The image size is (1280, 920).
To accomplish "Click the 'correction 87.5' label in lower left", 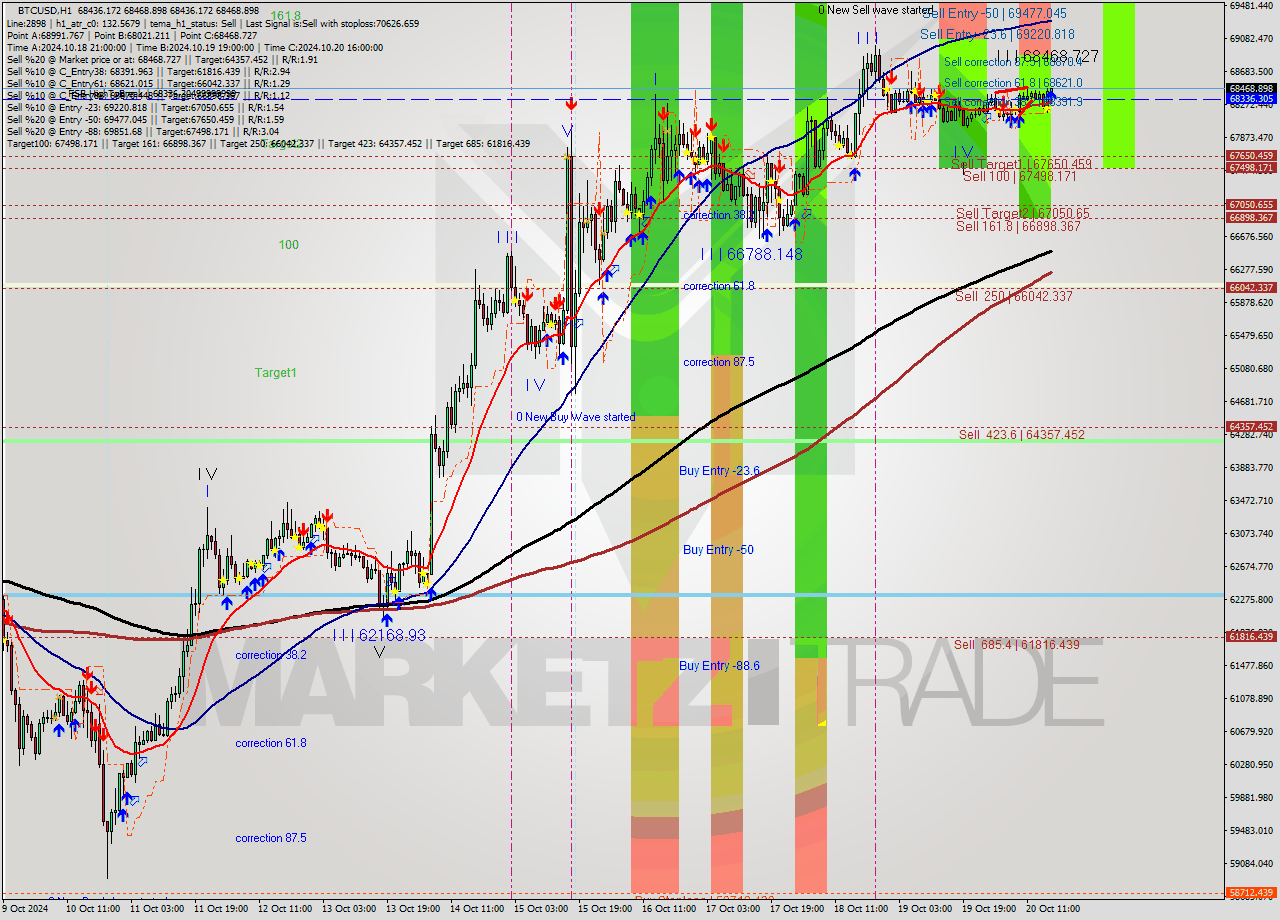I will point(271,839).
